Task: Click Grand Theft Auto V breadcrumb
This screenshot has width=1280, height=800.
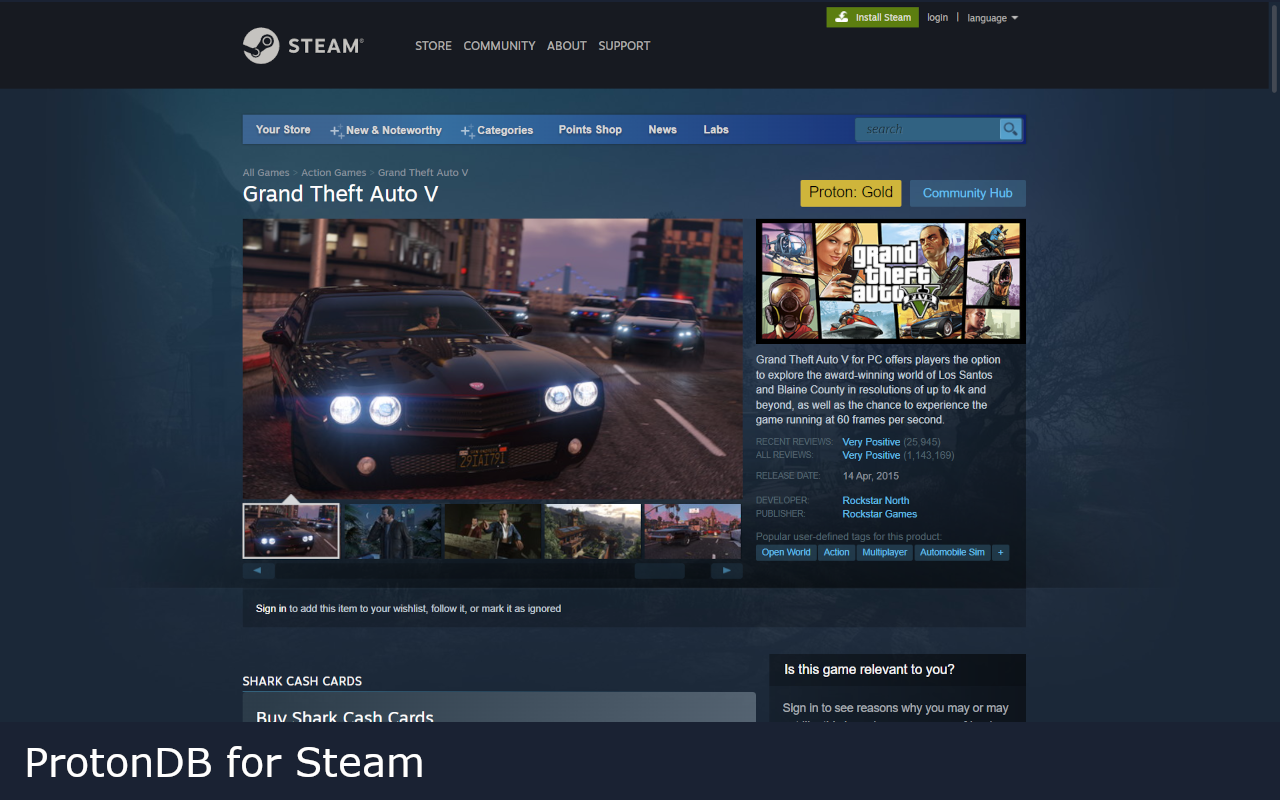Action: (x=423, y=173)
